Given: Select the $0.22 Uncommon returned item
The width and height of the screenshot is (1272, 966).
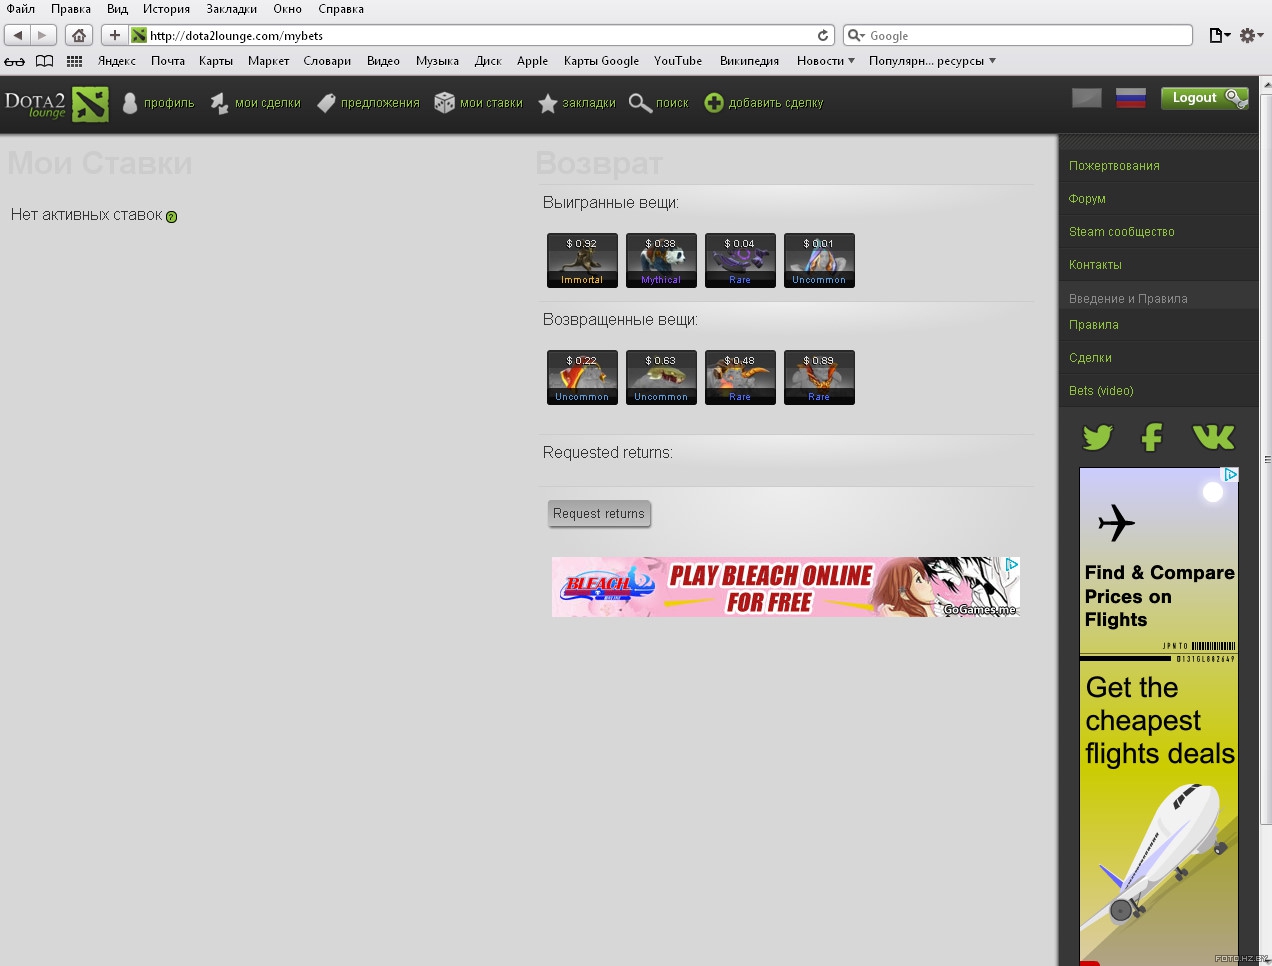Looking at the screenshot, I should (582, 378).
